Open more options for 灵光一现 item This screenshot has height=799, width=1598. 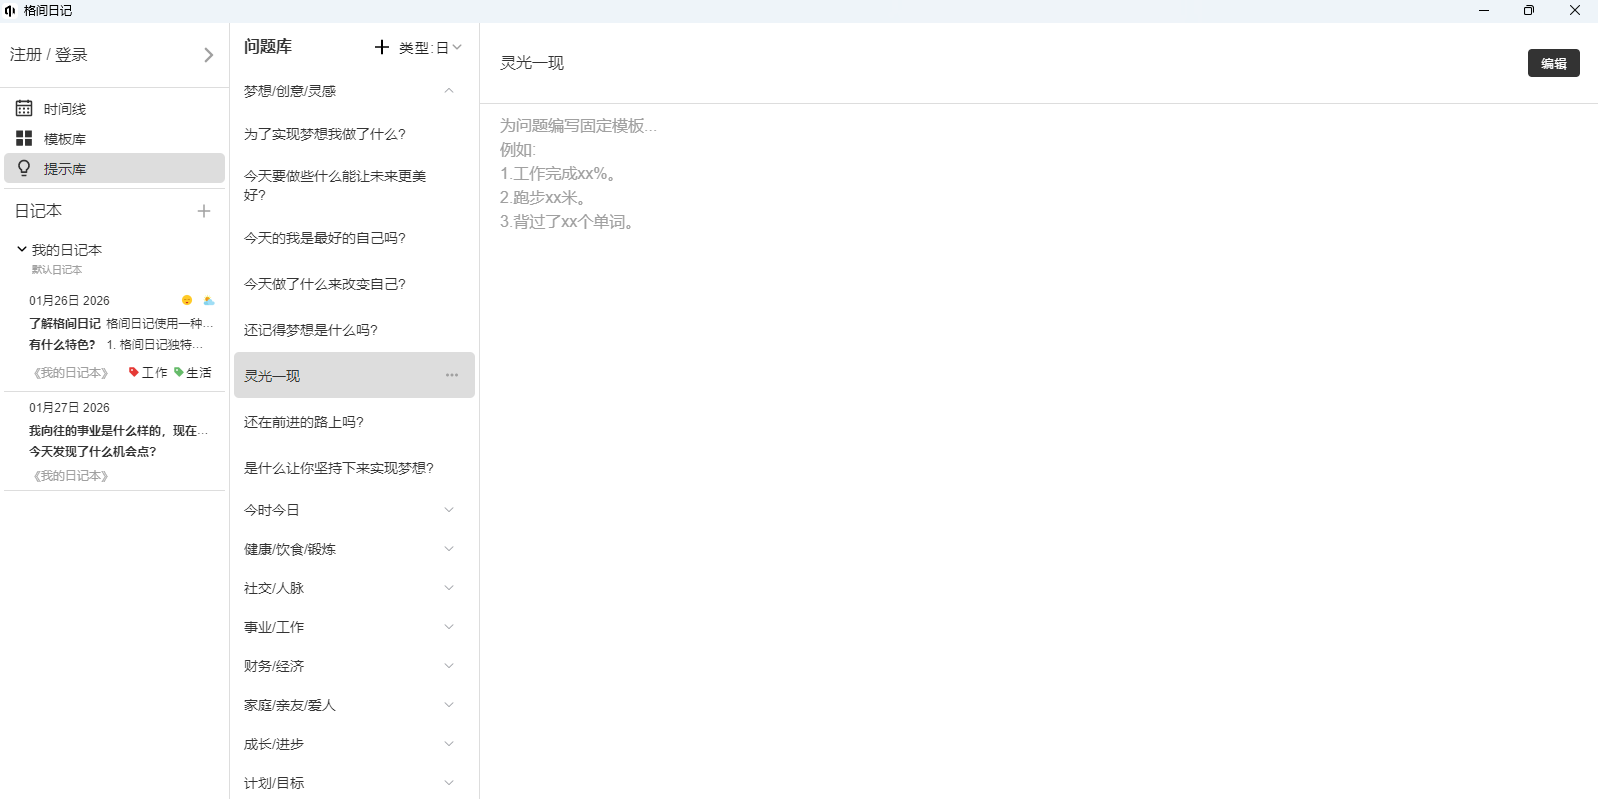tap(452, 375)
